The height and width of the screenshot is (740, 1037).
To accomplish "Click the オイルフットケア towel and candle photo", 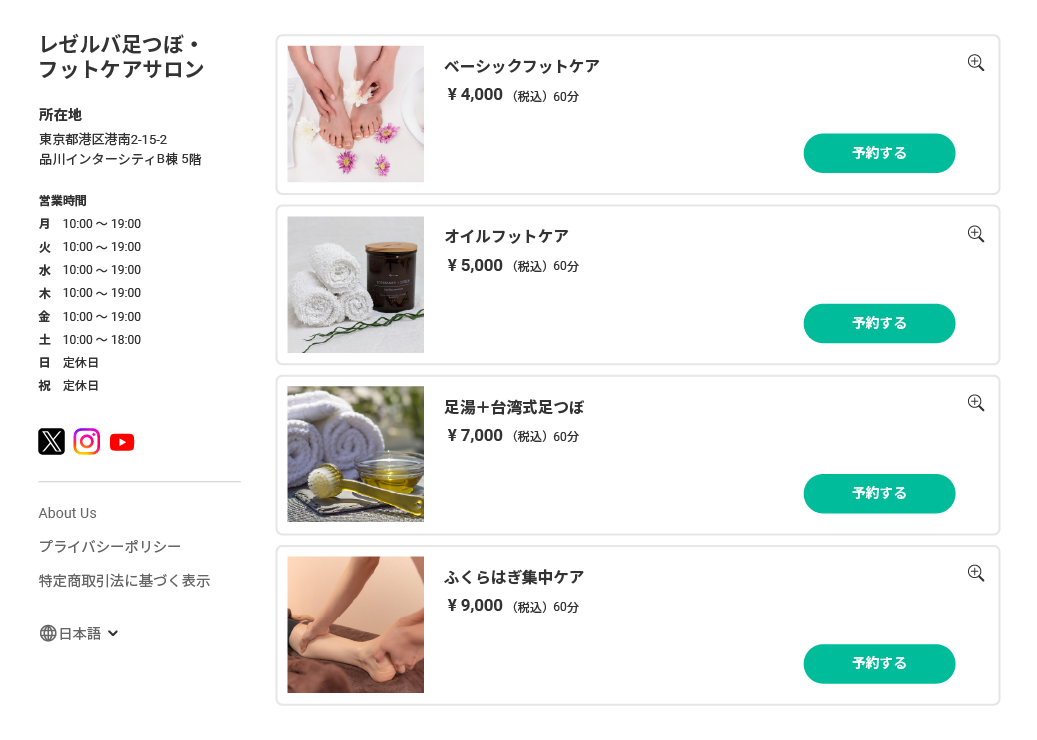I will click(355, 285).
